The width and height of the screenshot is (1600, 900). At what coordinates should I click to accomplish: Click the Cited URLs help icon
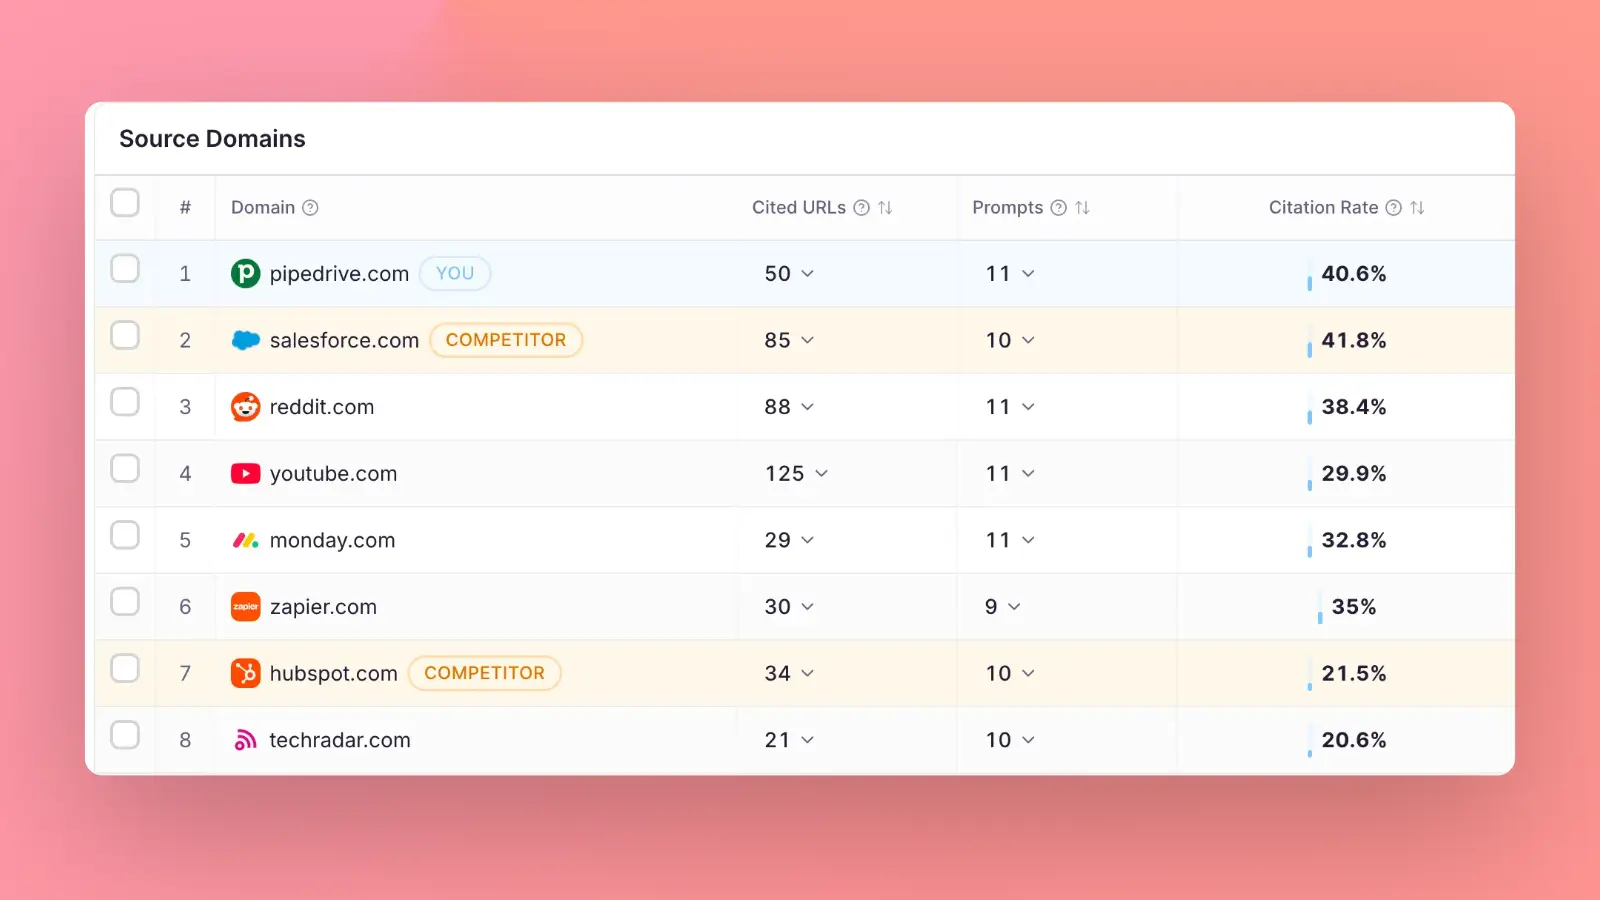tap(861, 208)
